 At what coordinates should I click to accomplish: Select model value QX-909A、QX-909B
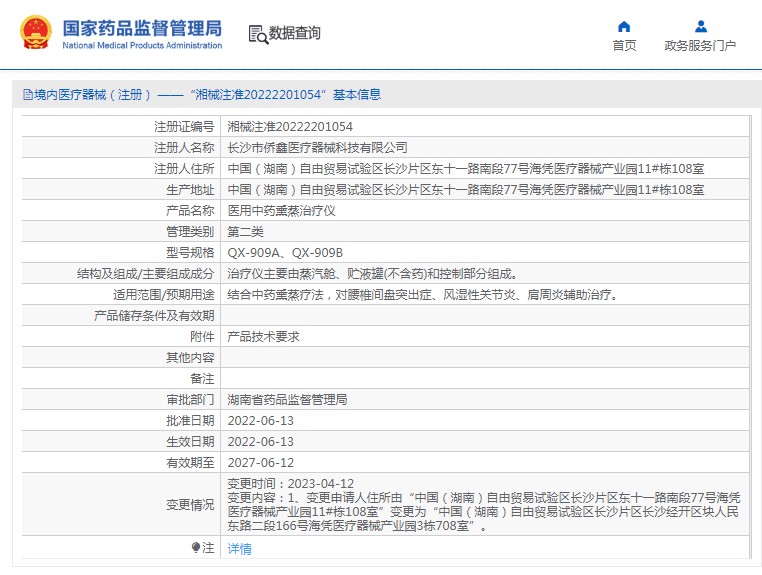coord(285,253)
